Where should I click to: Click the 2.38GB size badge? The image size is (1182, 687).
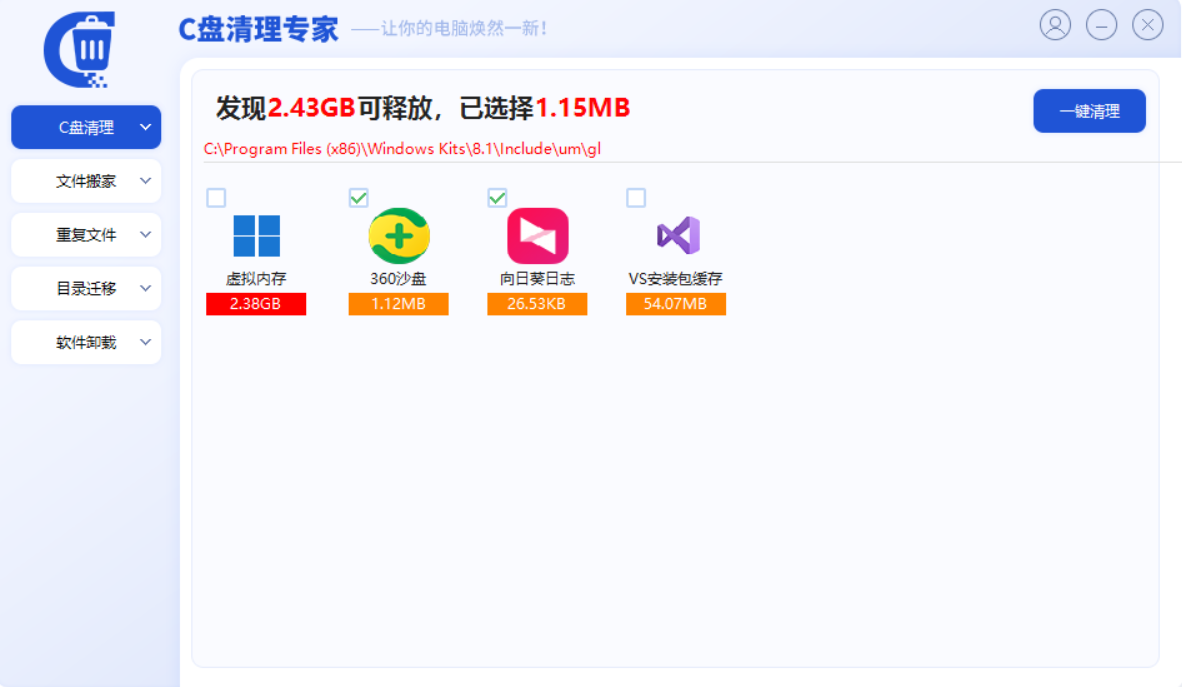tap(256, 304)
